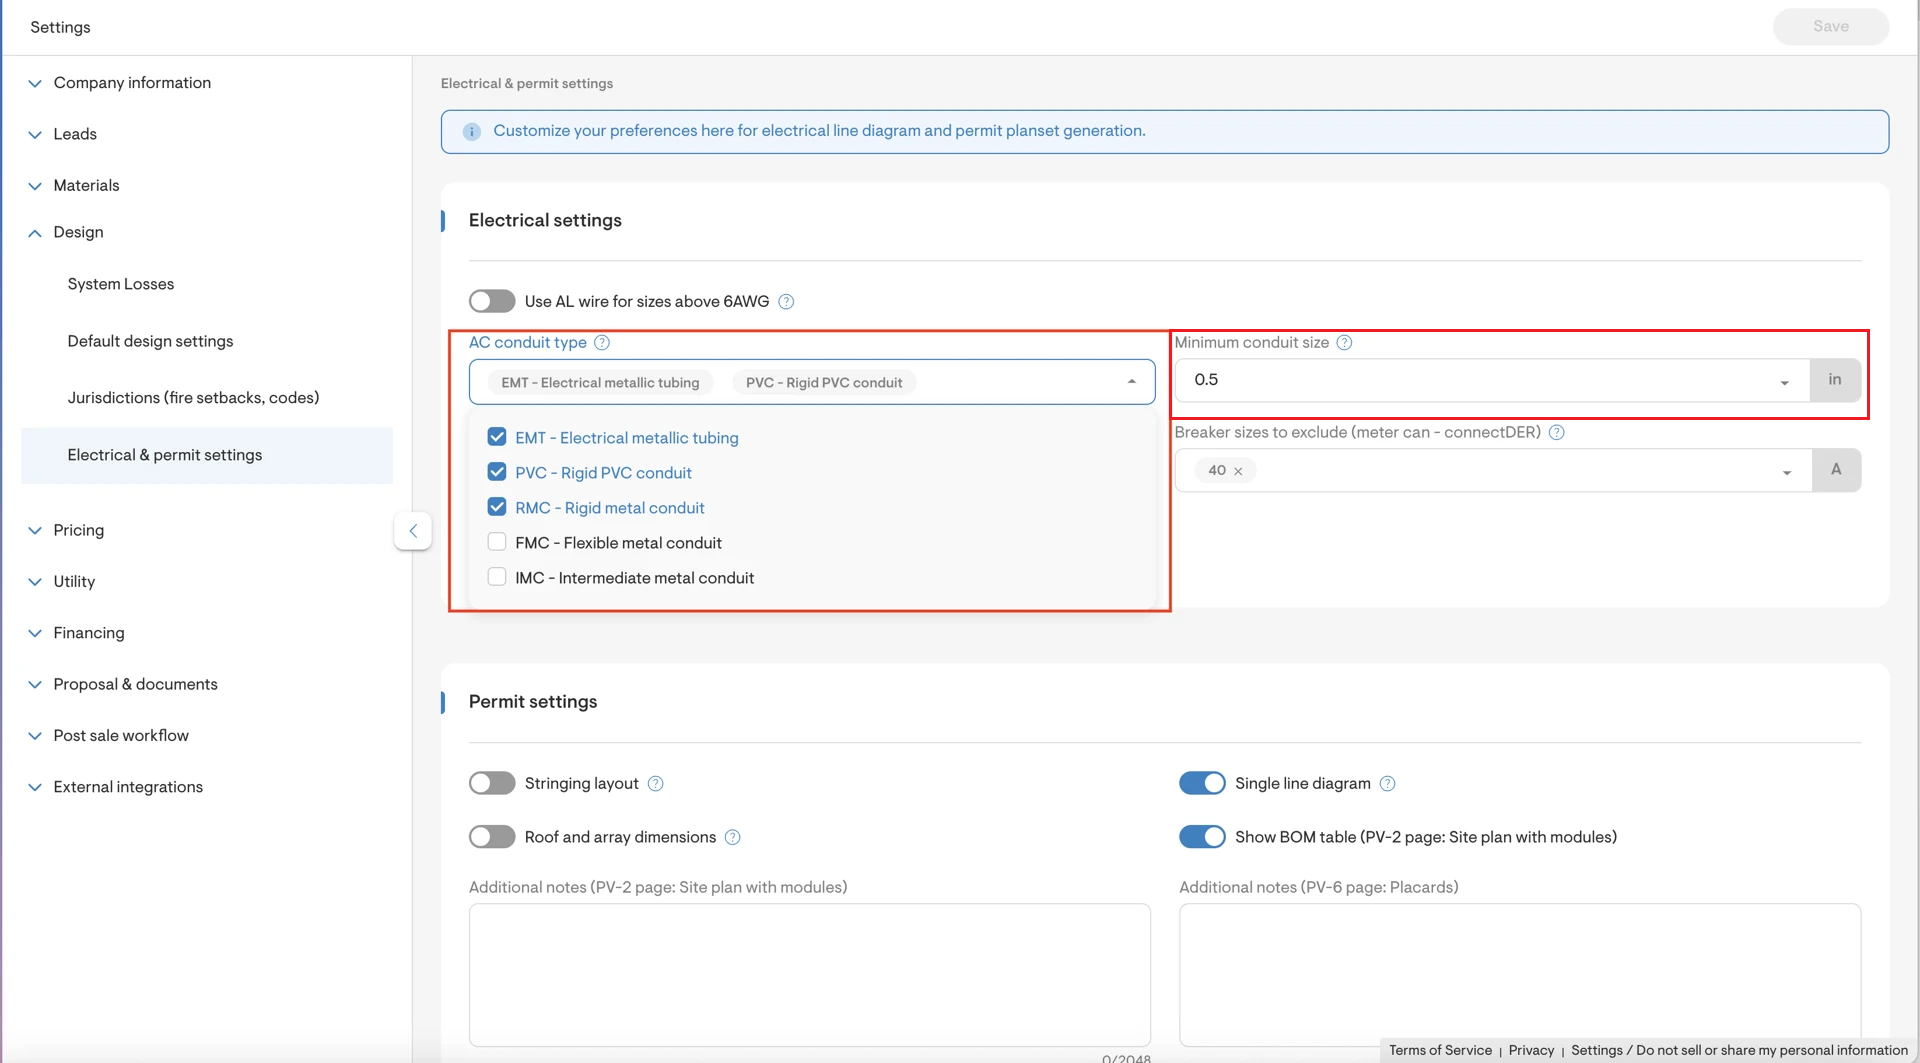
Task: Check the FMC - Flexible metal conduit option
Action: coord(497,543)
